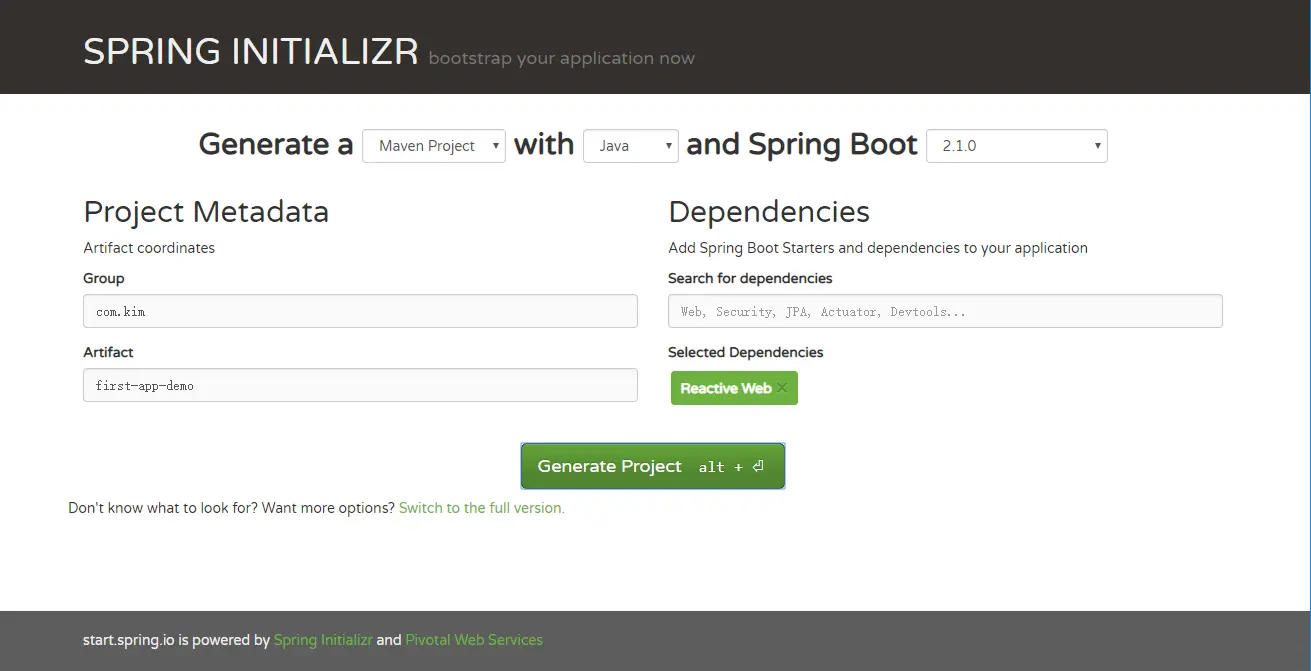Click the SPRING INITIALIZR header title

251,52
